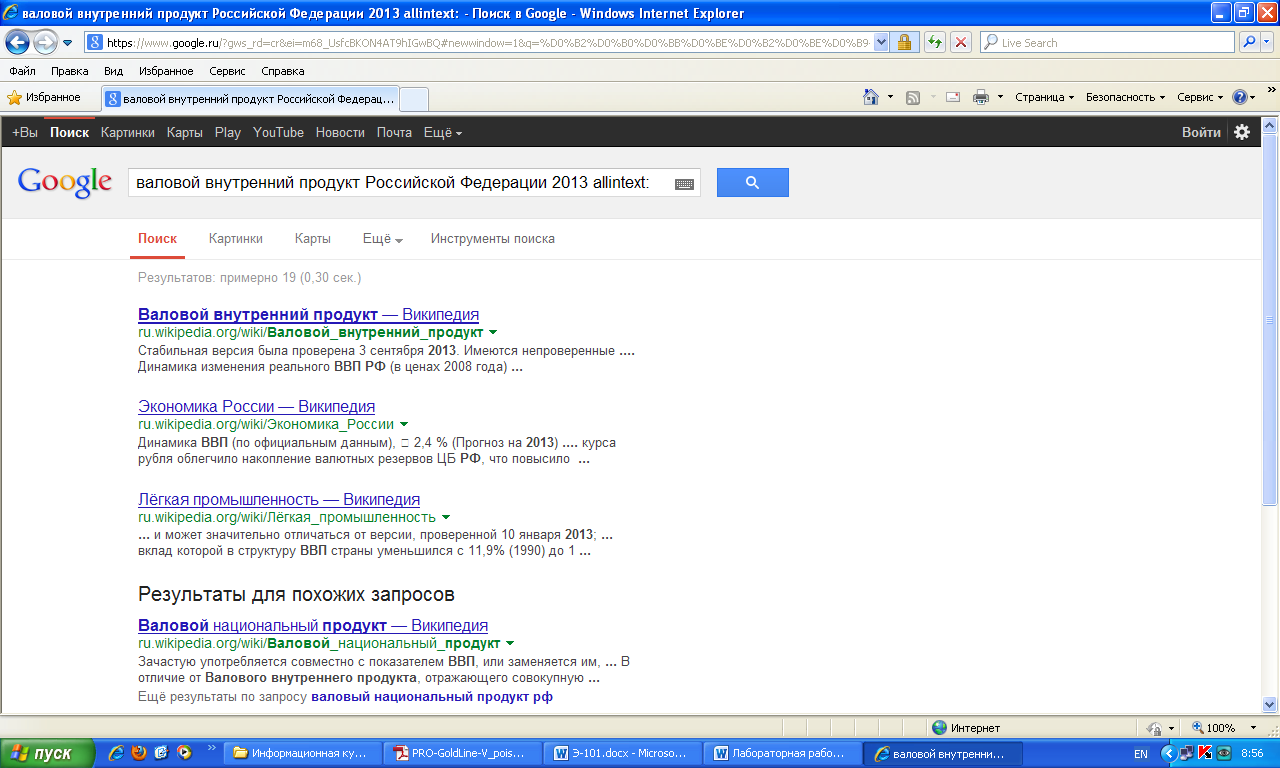
Task: Open the recent pages dropdown next to Forward
Action: [x=68, y=43]
